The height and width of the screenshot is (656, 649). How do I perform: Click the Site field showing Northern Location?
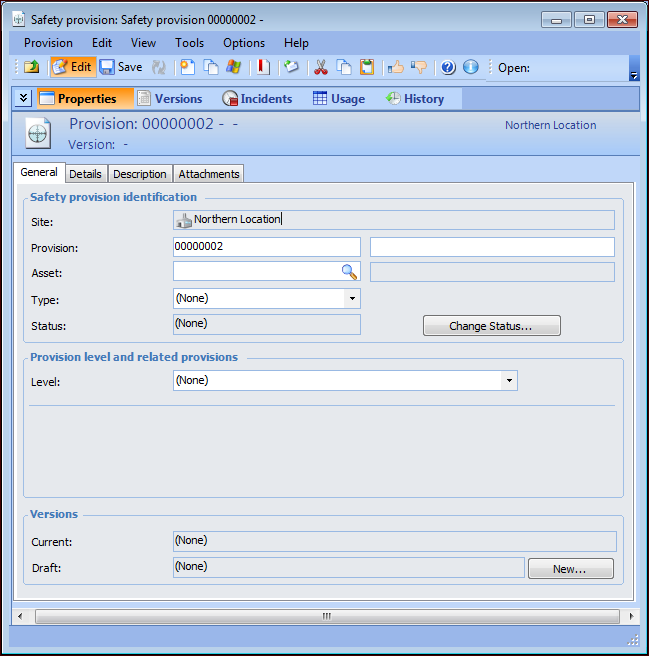[394, 220]
